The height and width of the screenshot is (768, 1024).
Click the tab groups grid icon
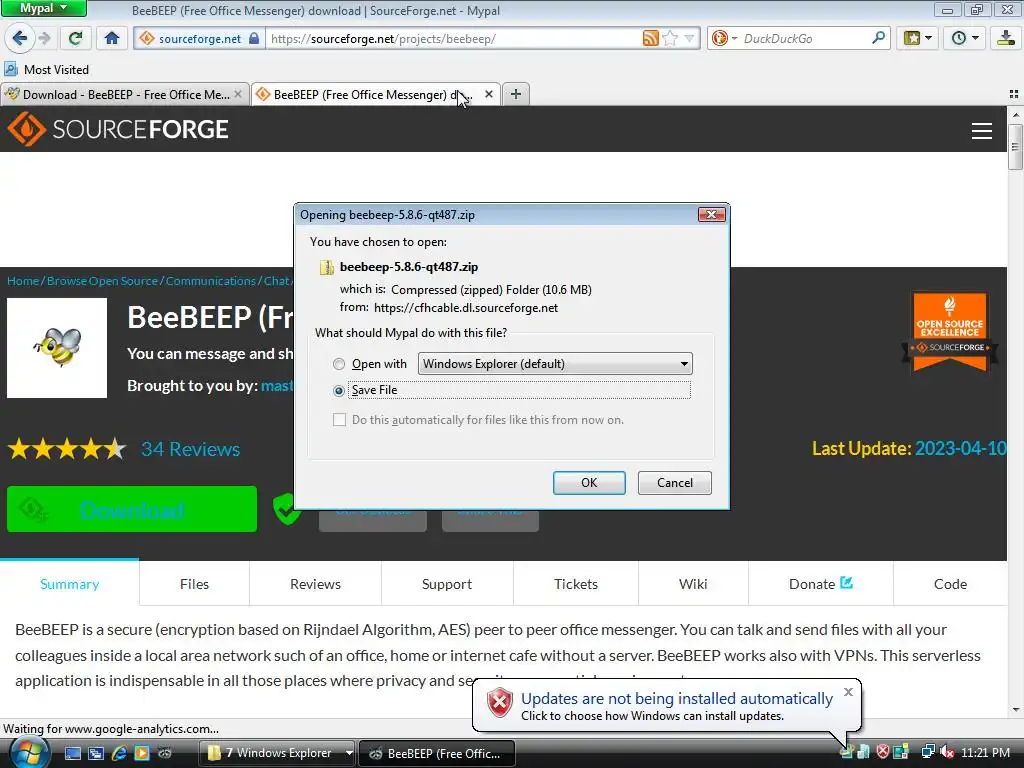[1014, 94]
